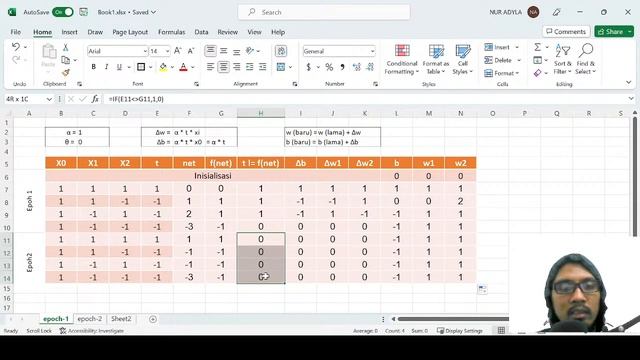
Task: Open Sort & Filter menu
Action: pyautogui.click(x=562, y=60)
